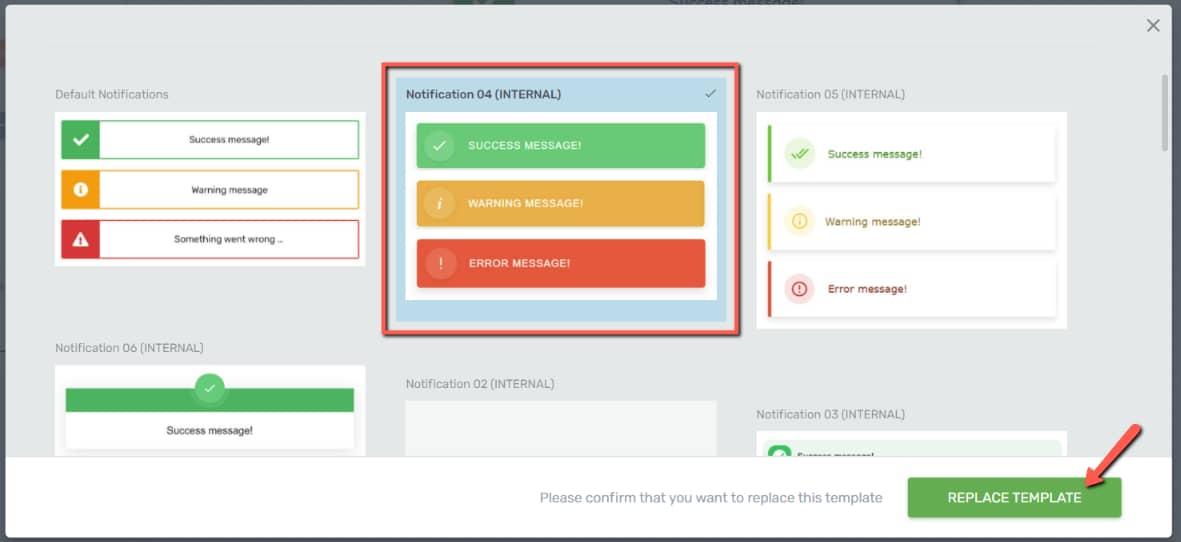
Task: Click the green checkmark icon in Default Notifications
Action: [x=80, y=140]
